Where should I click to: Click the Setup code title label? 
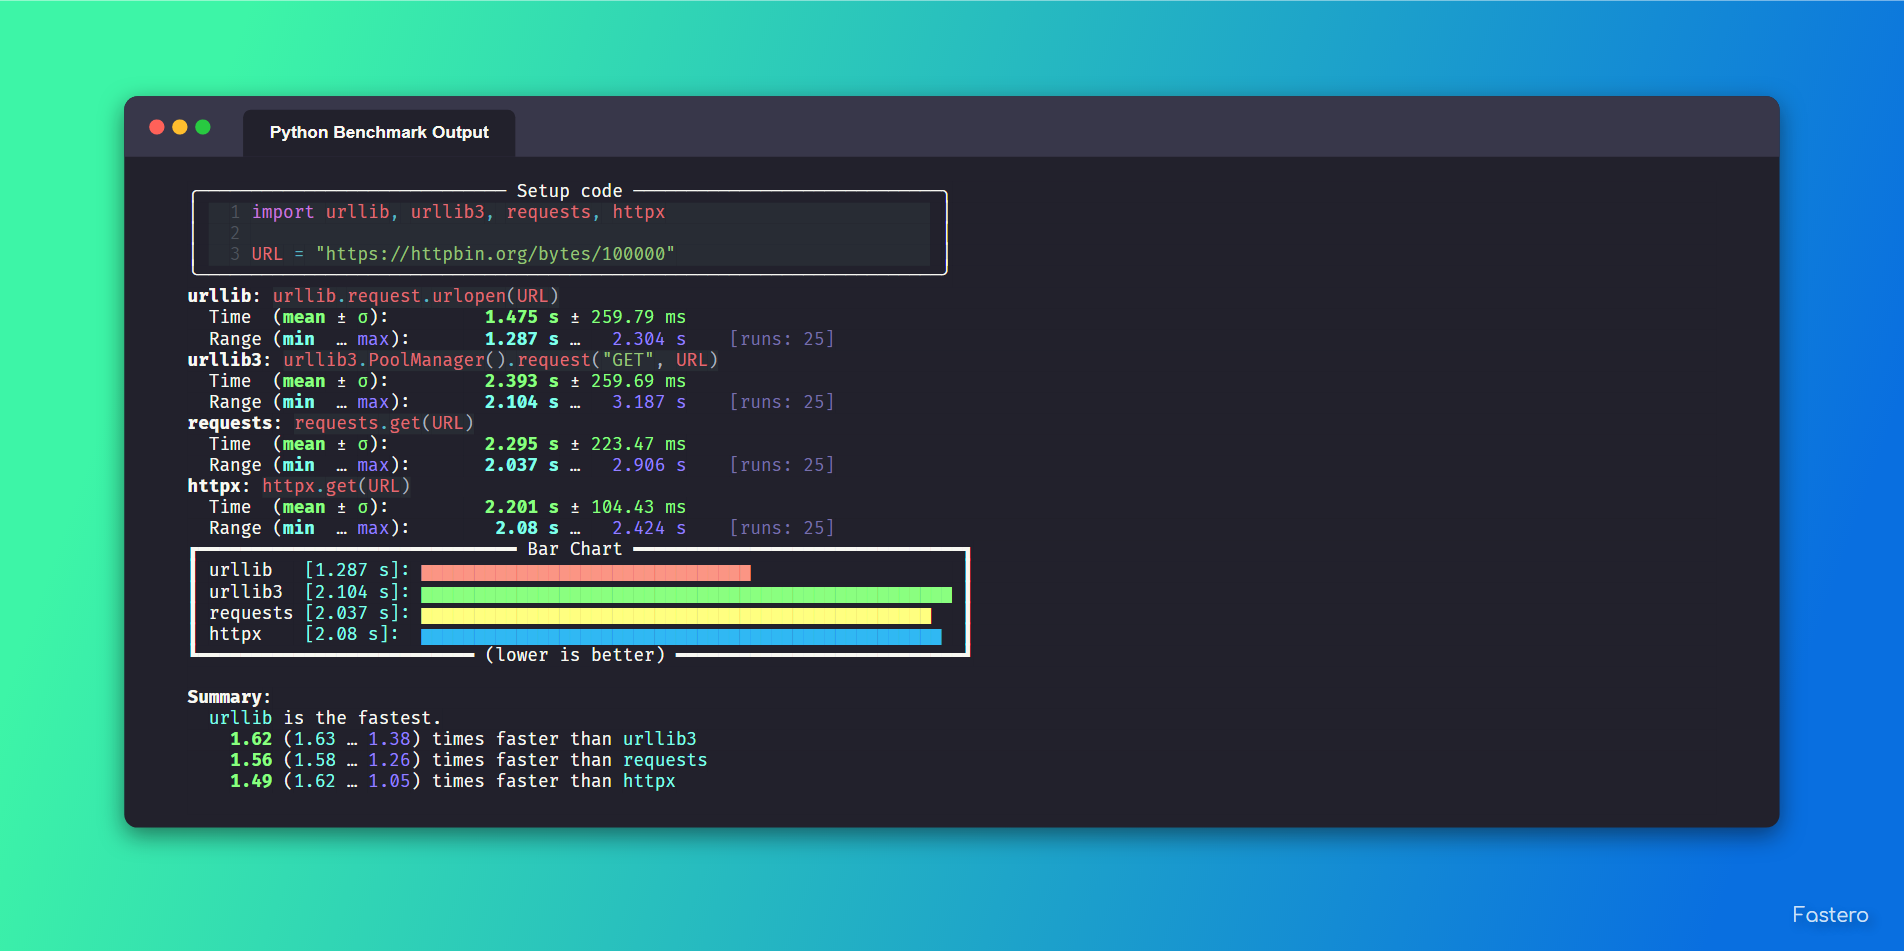coord(569,191)
